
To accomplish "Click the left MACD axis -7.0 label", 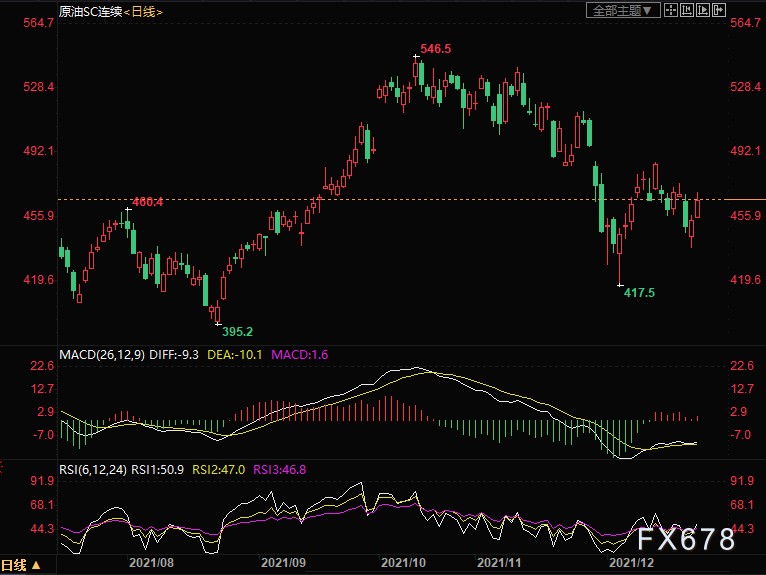I will click(x=43, y=435).
